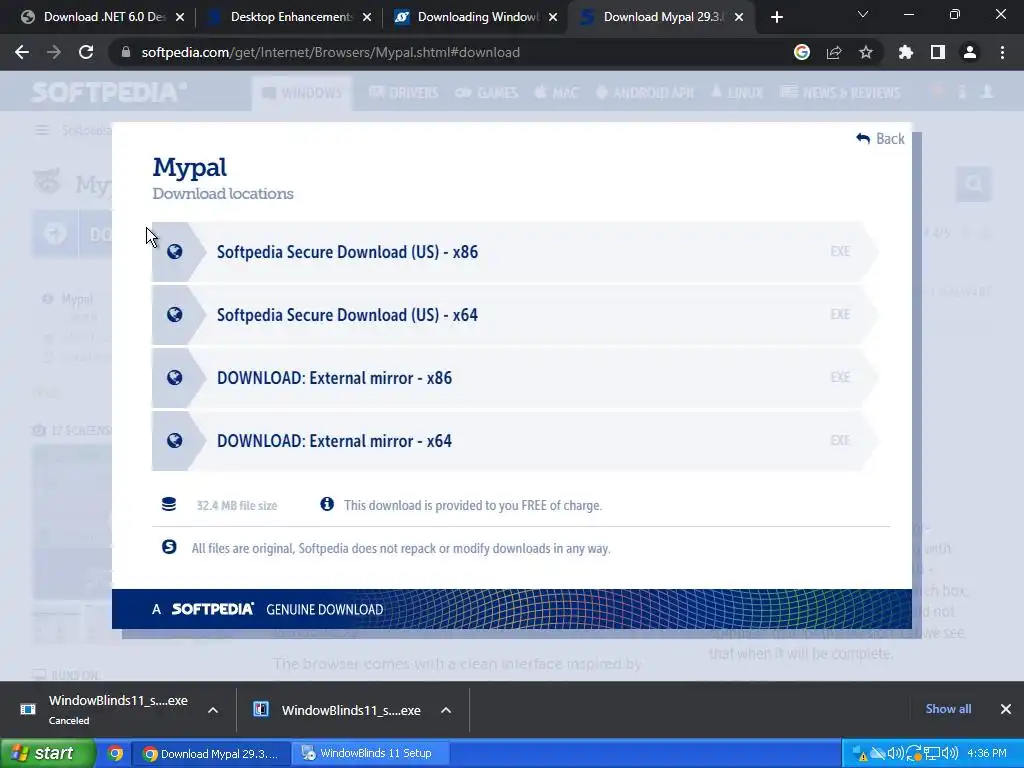Close the Download Mypal tab
This screenshot has height=768, width=1024.
(739, 17)
